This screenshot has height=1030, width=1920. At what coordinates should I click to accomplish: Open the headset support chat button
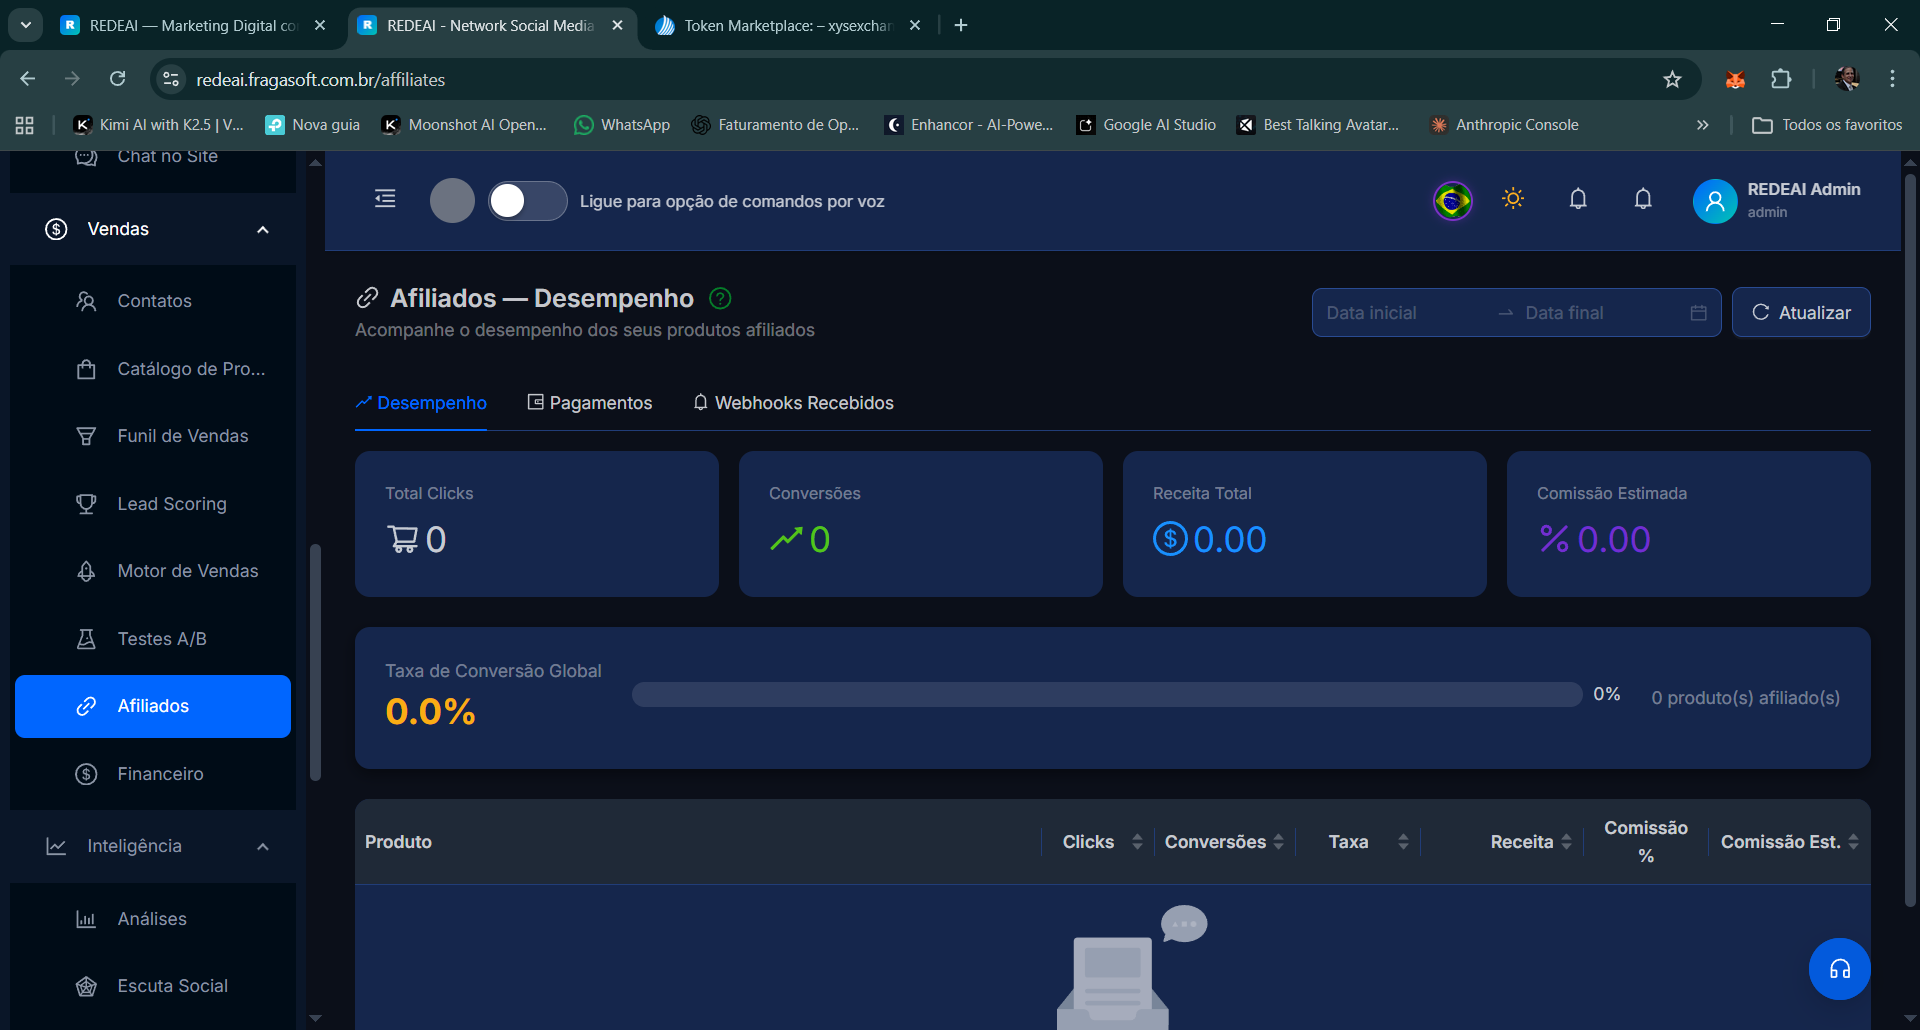[1839, 969]
